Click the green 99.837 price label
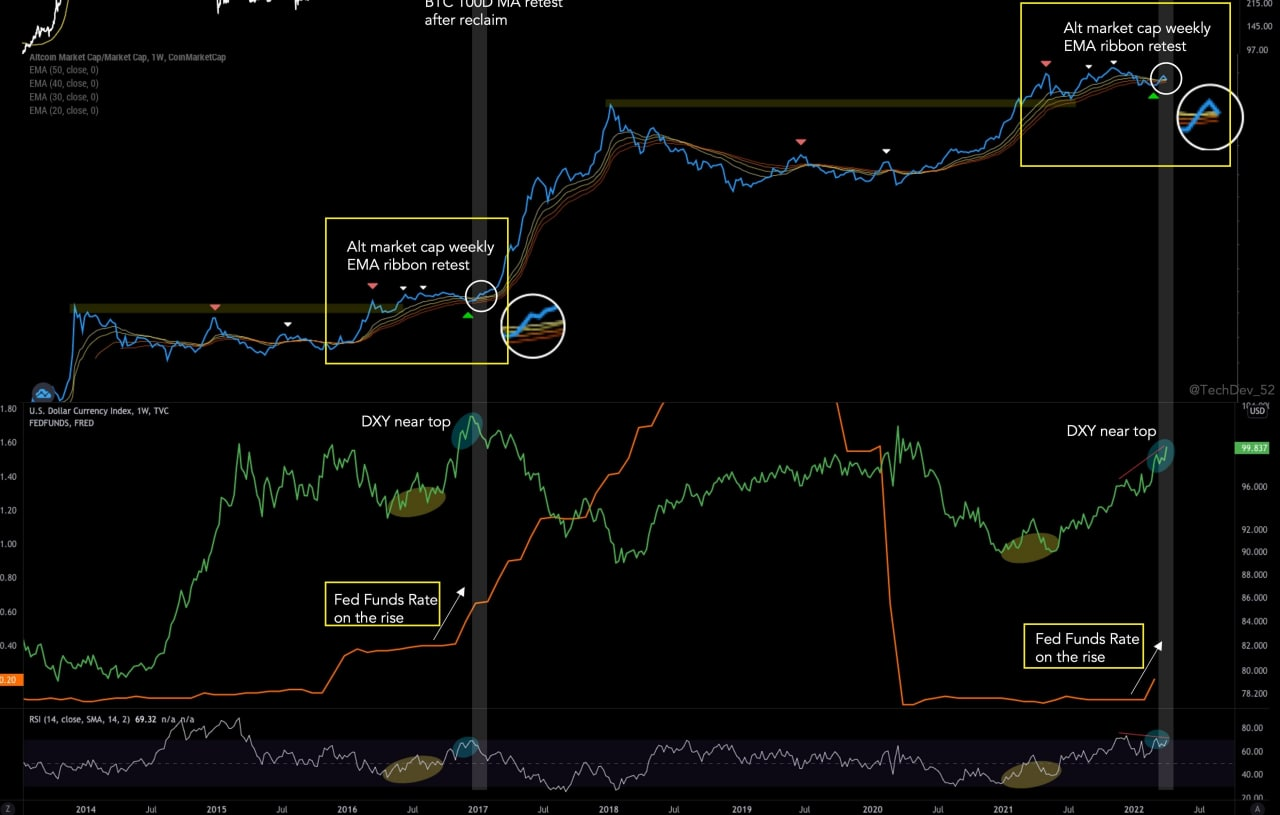 (x=1254, y=448)
